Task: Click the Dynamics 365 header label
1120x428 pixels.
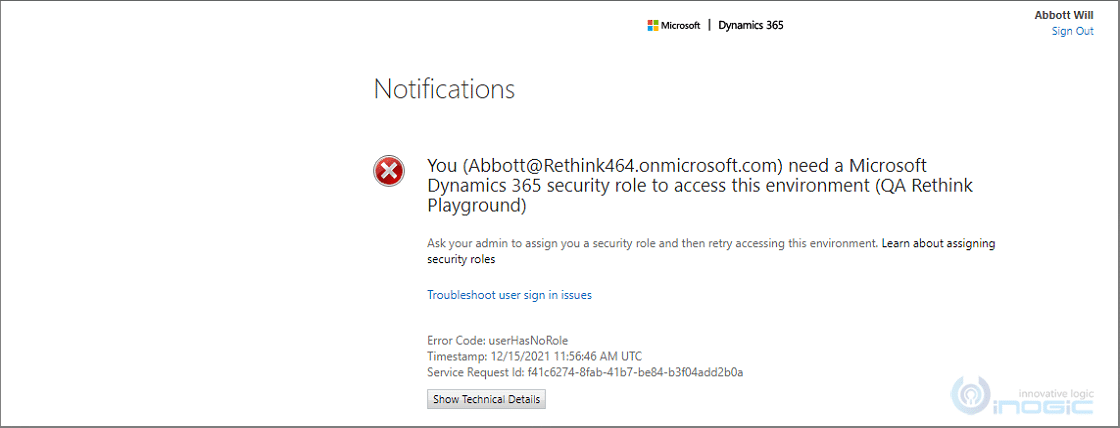Action: tap(751, 25)
